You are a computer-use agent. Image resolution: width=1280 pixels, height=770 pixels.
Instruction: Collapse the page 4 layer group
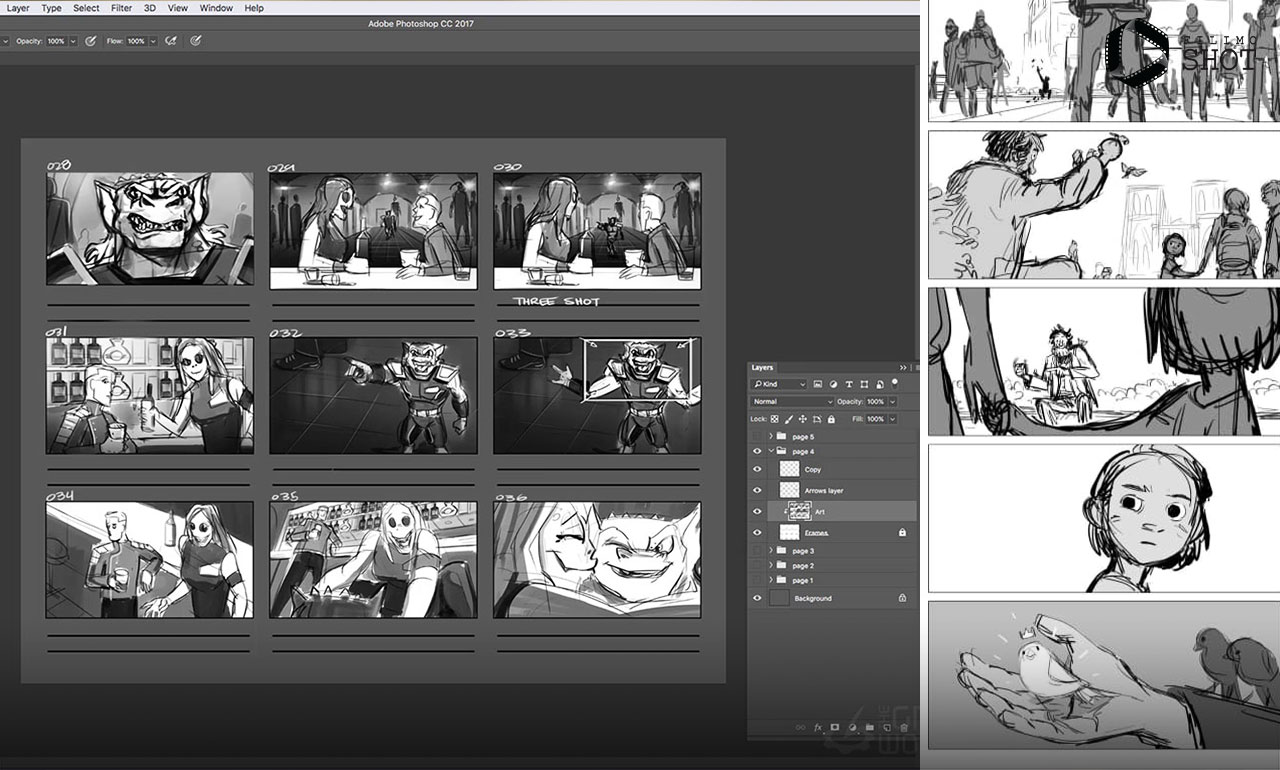click(x=771, y=451)
